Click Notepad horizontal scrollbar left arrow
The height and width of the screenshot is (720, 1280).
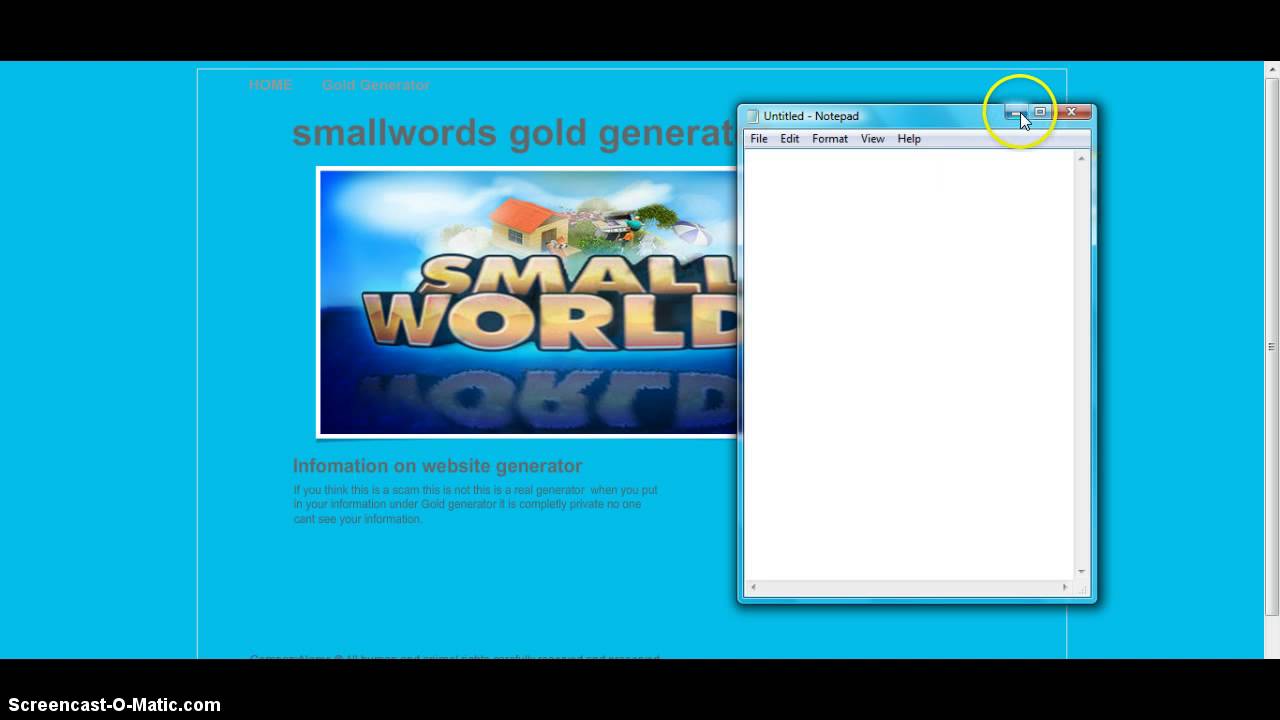pyautogui.click(x=752, y=587)
